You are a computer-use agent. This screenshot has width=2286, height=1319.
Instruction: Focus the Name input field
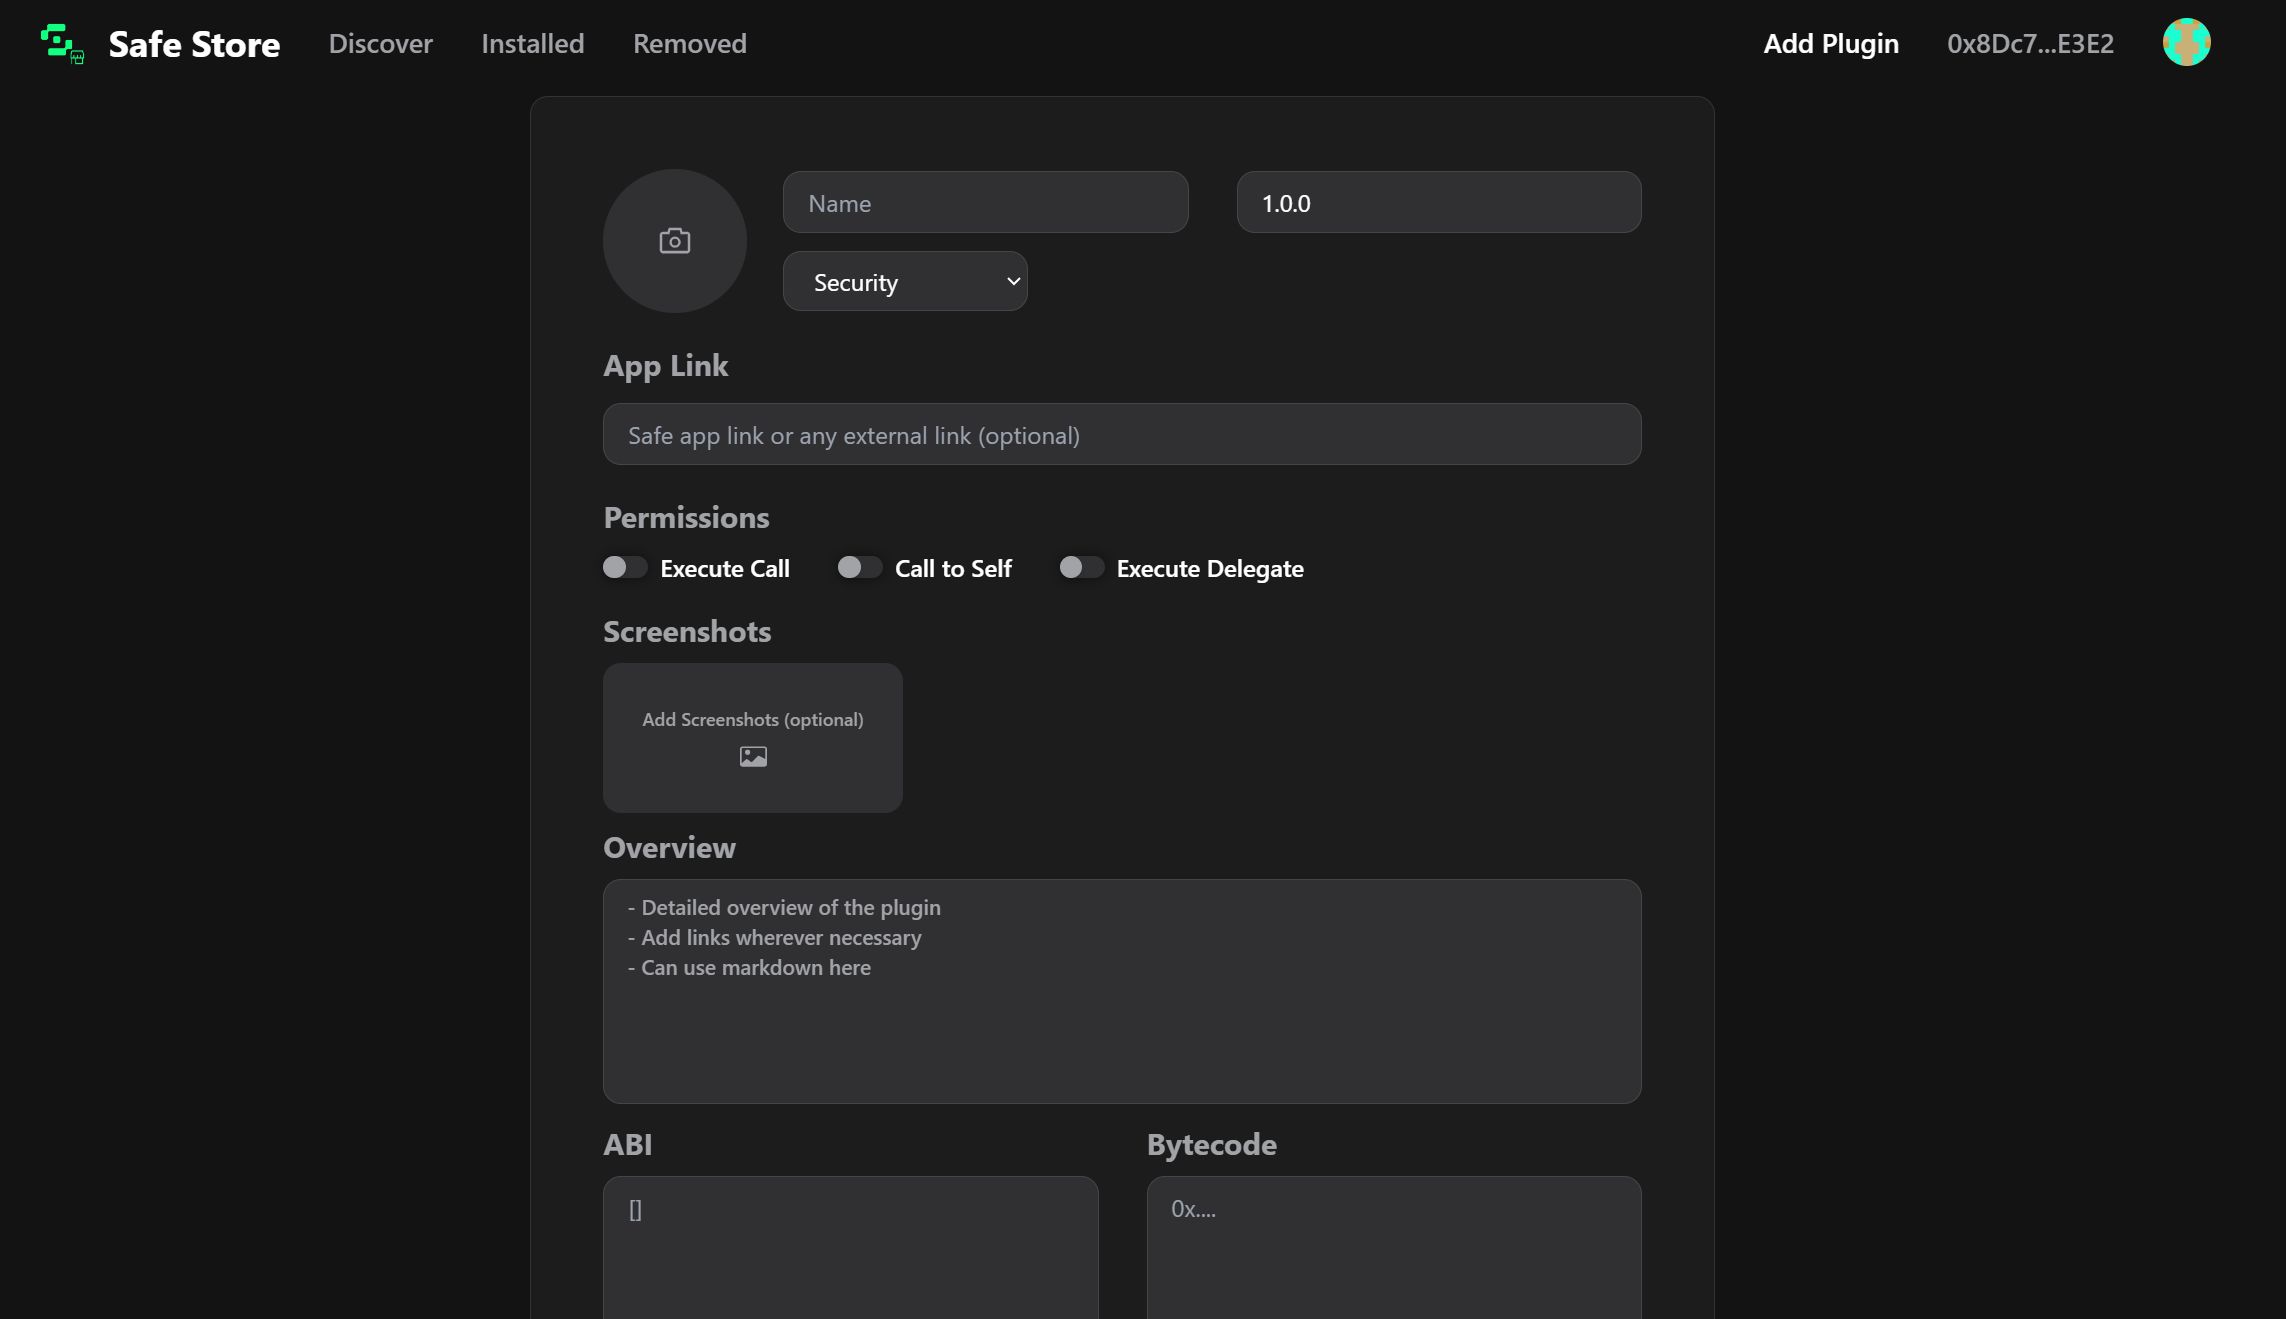click(x=985, y=203)
